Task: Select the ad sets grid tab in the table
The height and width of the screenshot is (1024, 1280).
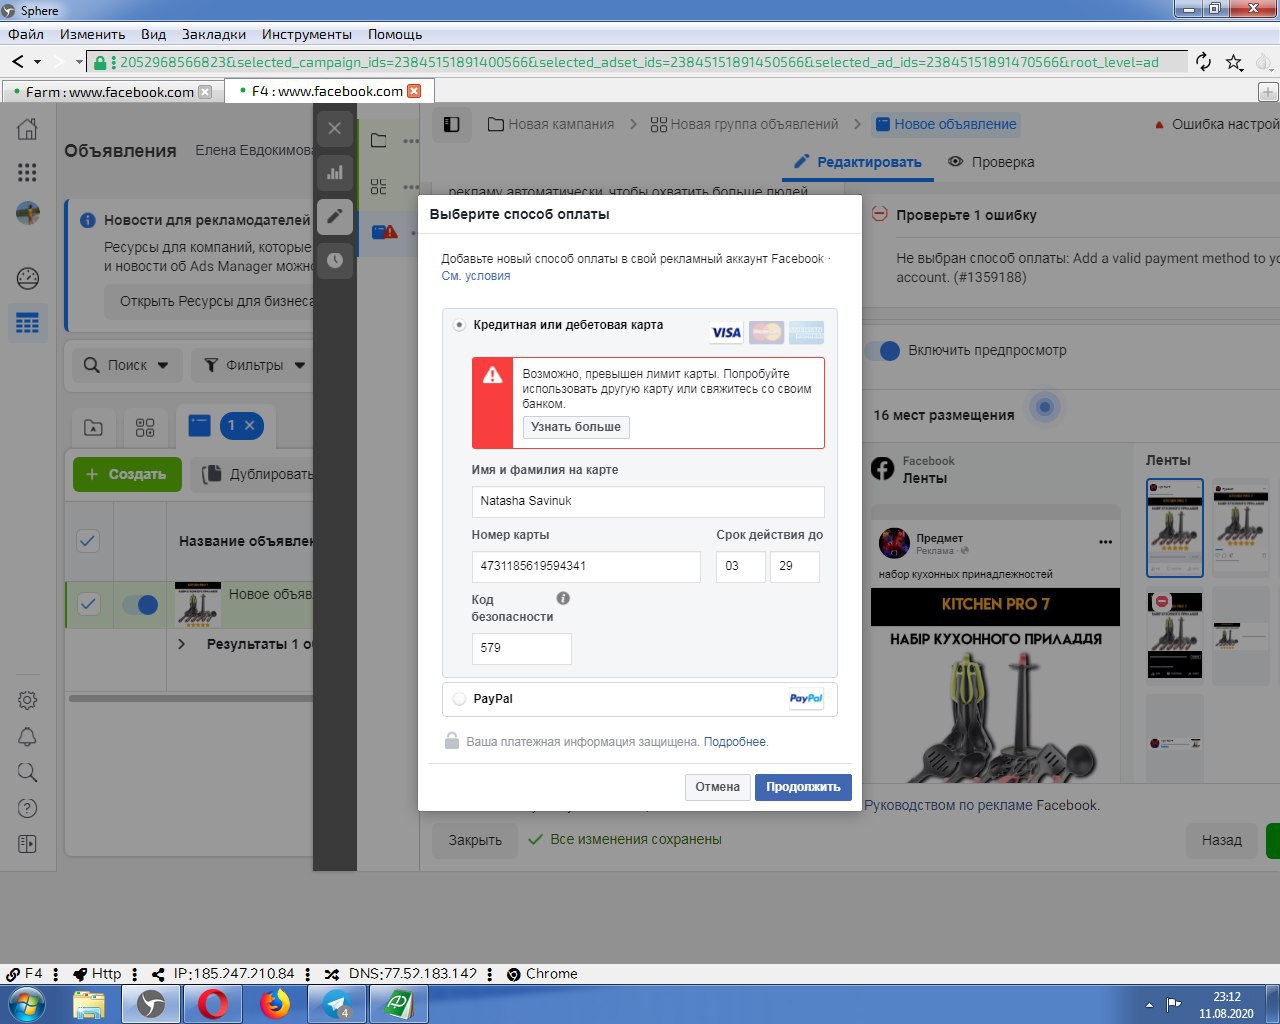Action: click(145, 428)
